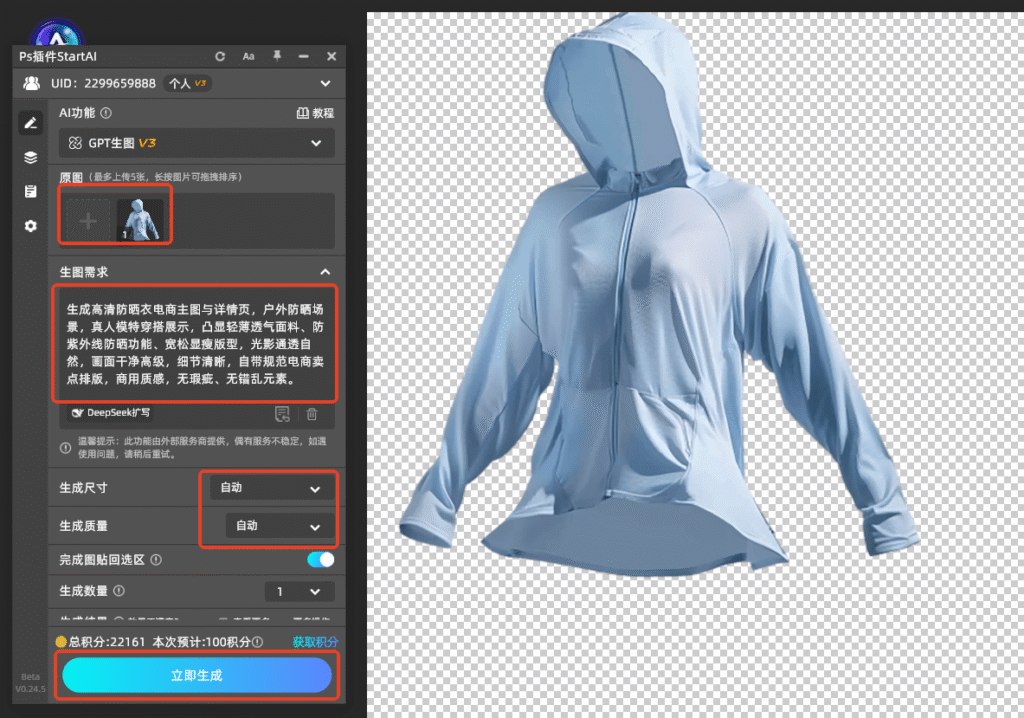Open the layers stack sidebar icon
1024x718 pixels.
click(x=31, y=157)
